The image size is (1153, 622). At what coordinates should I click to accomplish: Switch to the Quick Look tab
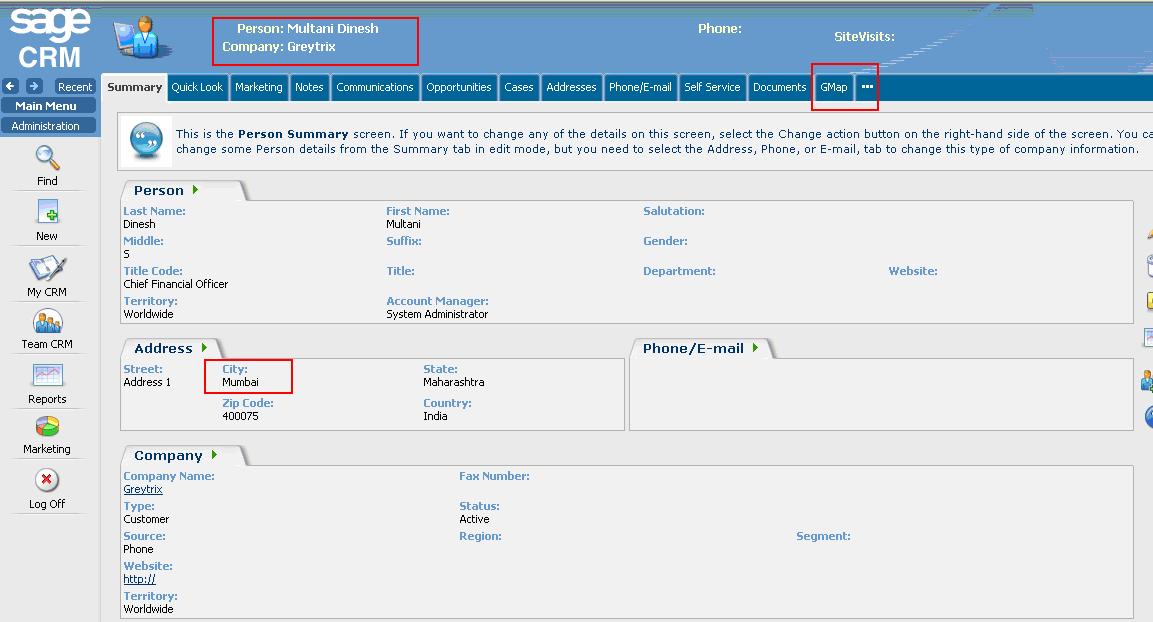pos(197,87)
